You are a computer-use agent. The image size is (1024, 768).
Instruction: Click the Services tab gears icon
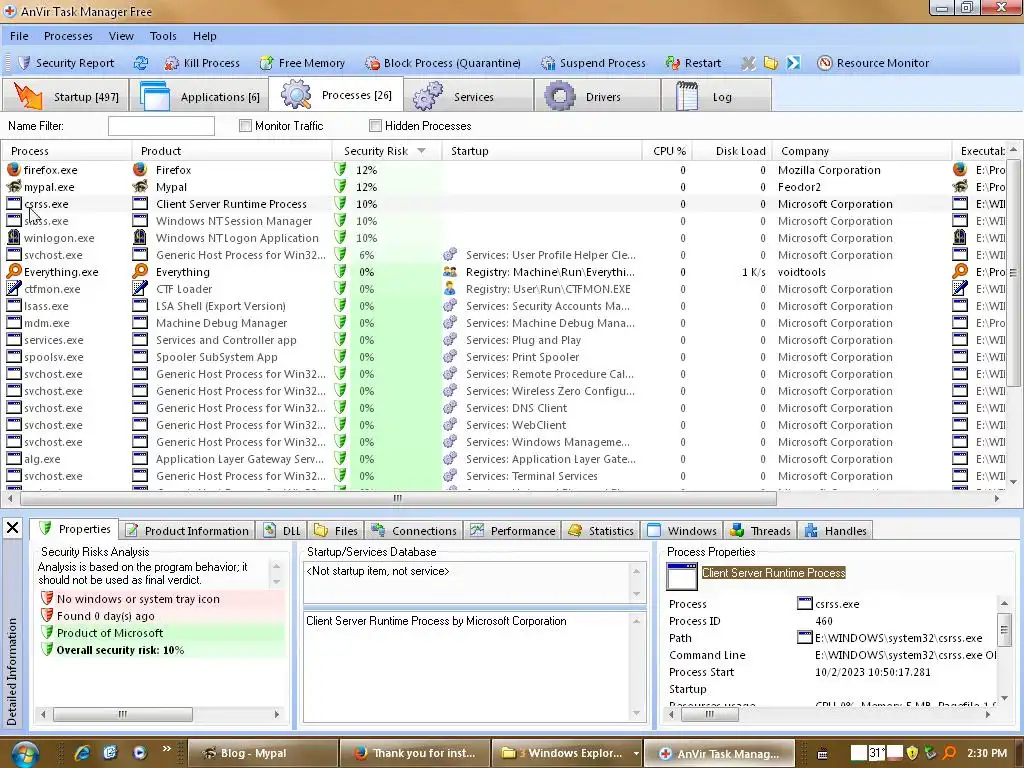click(427, 96)
